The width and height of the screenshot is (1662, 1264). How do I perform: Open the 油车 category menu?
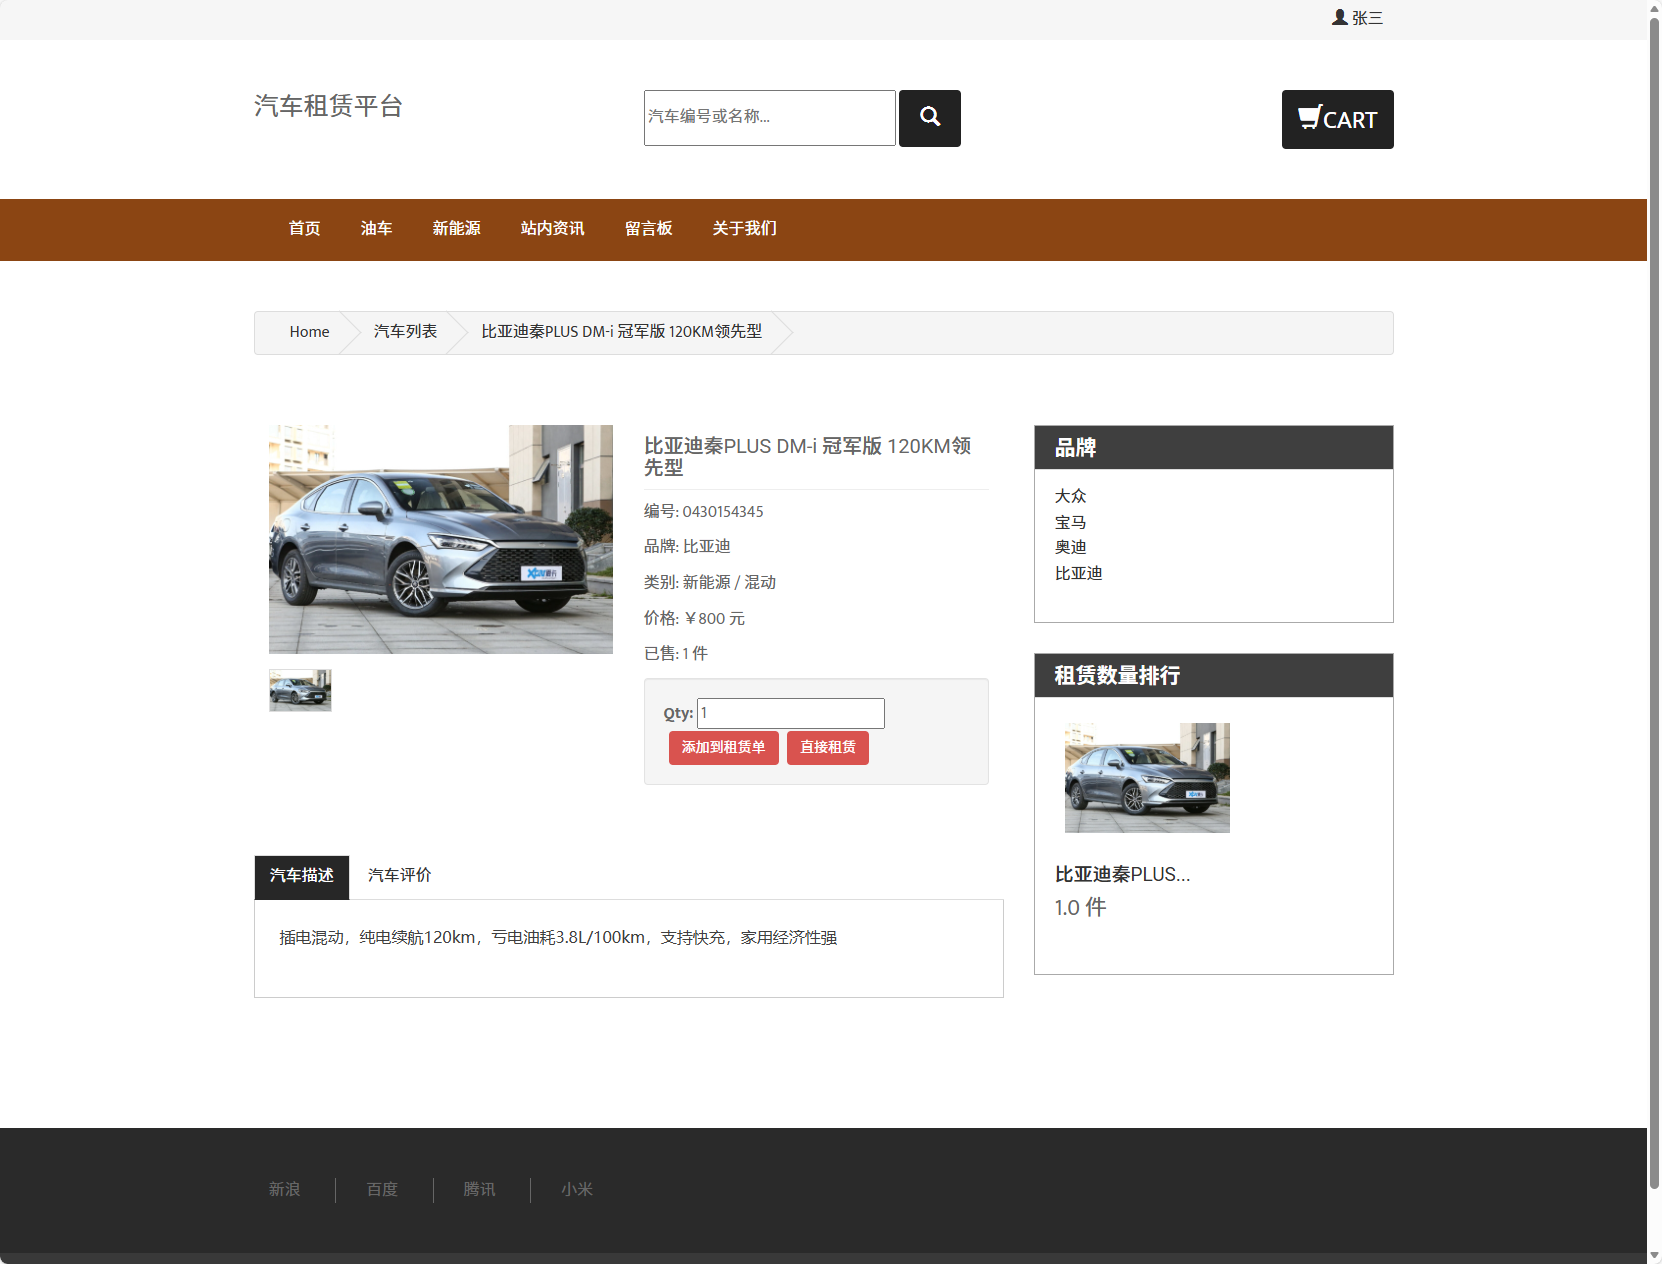click(376, 229)
